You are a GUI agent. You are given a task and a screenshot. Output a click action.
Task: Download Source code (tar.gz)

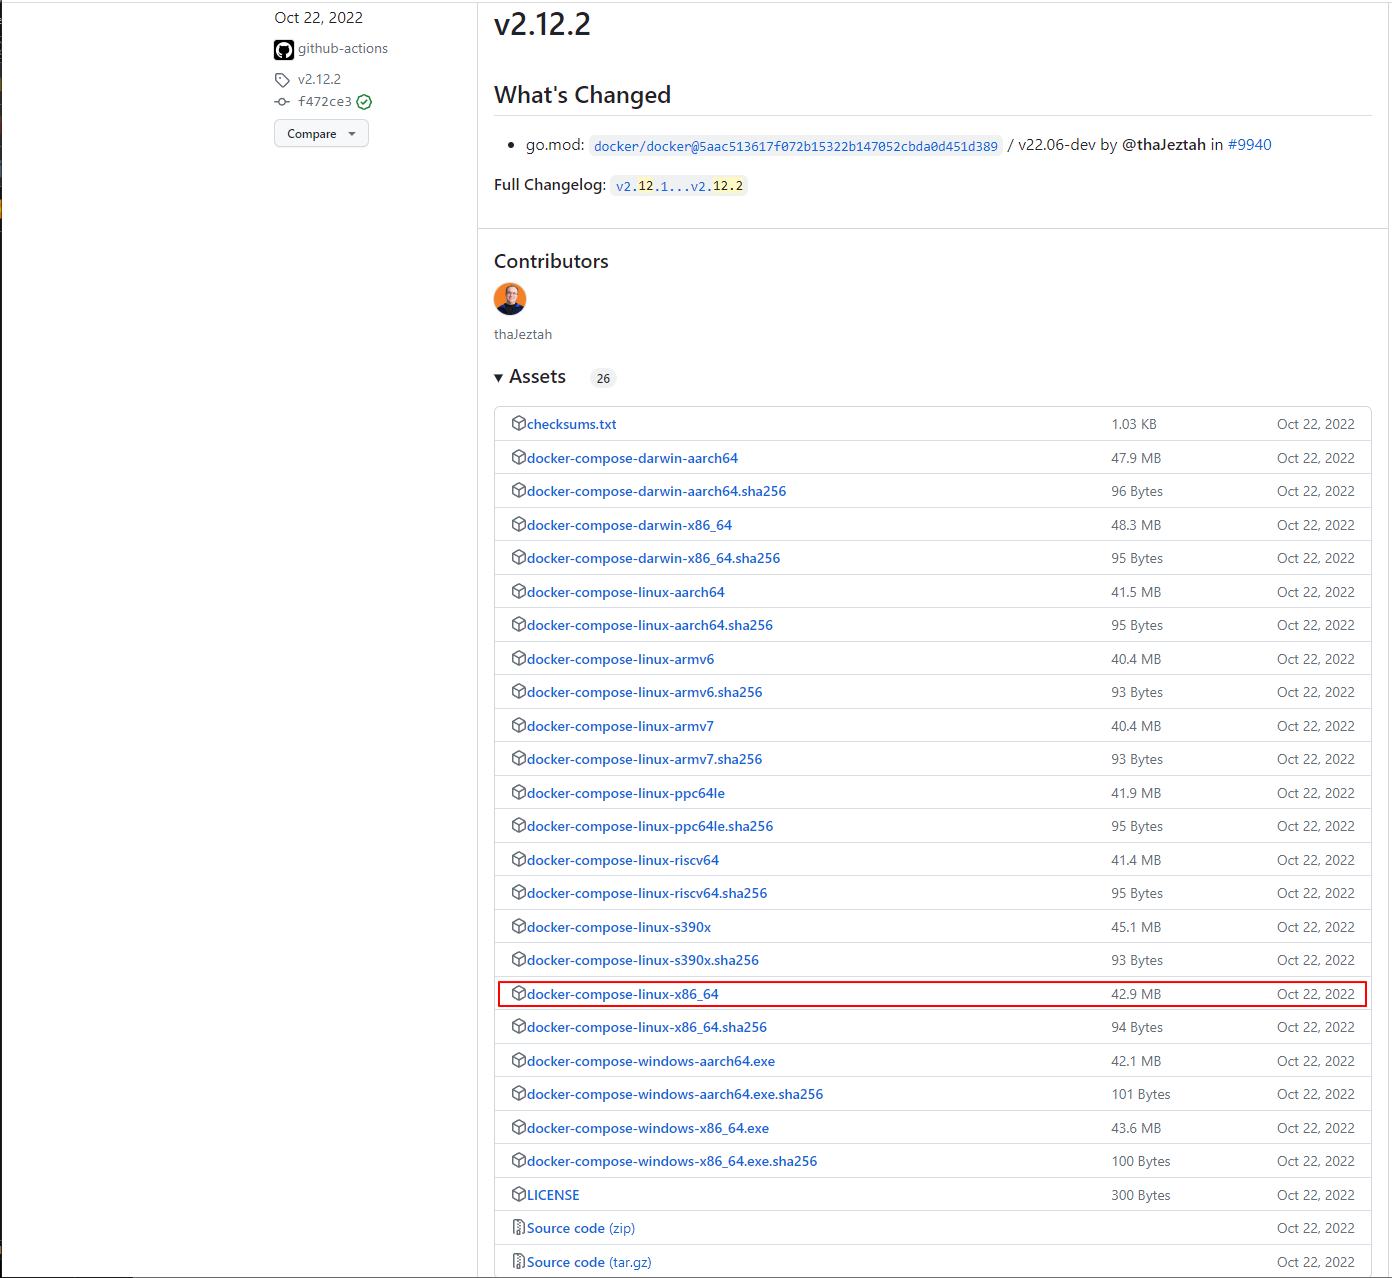click(589, 1262)
